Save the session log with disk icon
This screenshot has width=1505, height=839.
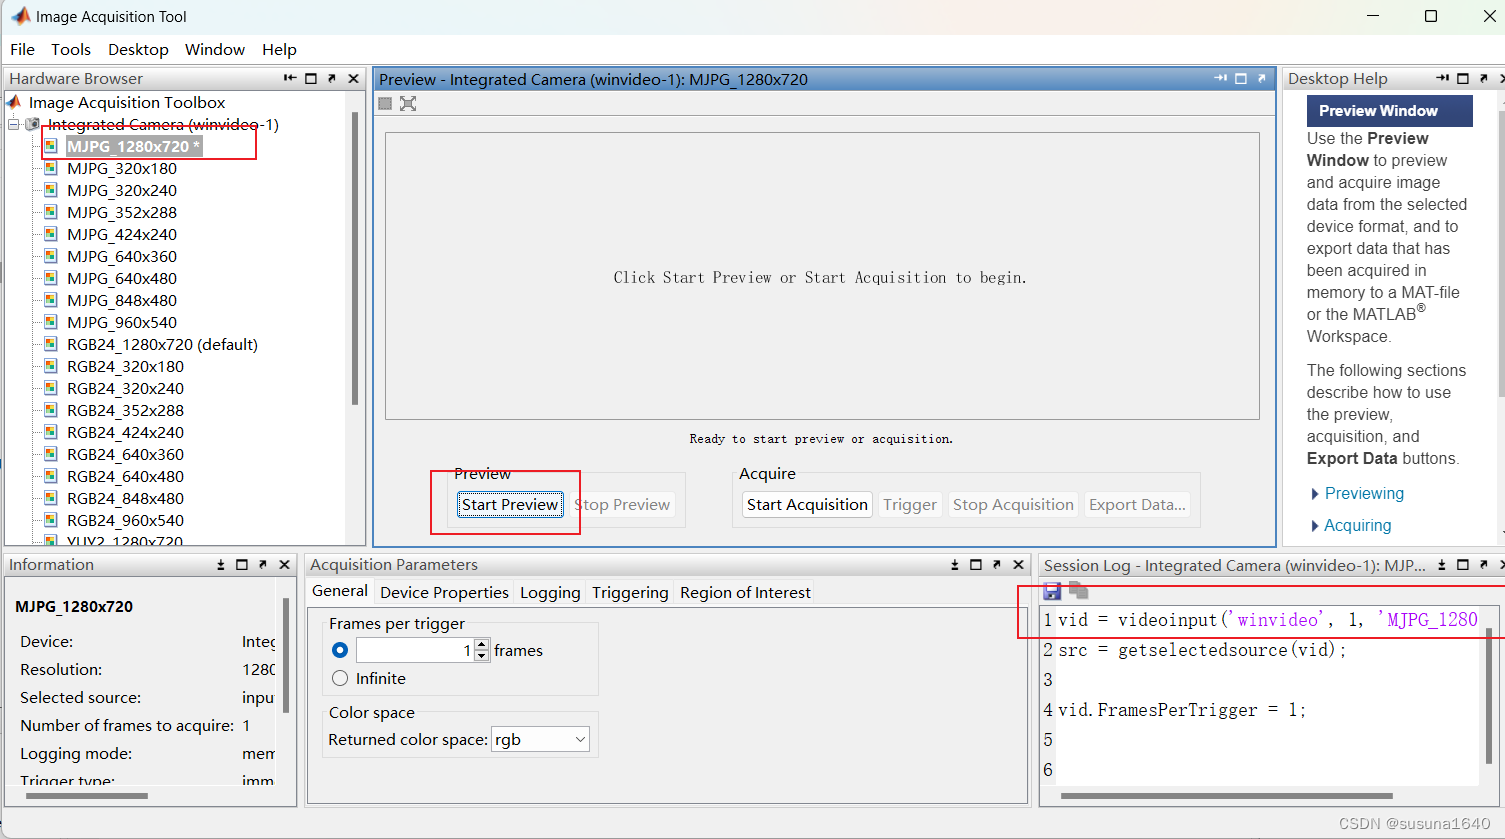(1052, 591)
